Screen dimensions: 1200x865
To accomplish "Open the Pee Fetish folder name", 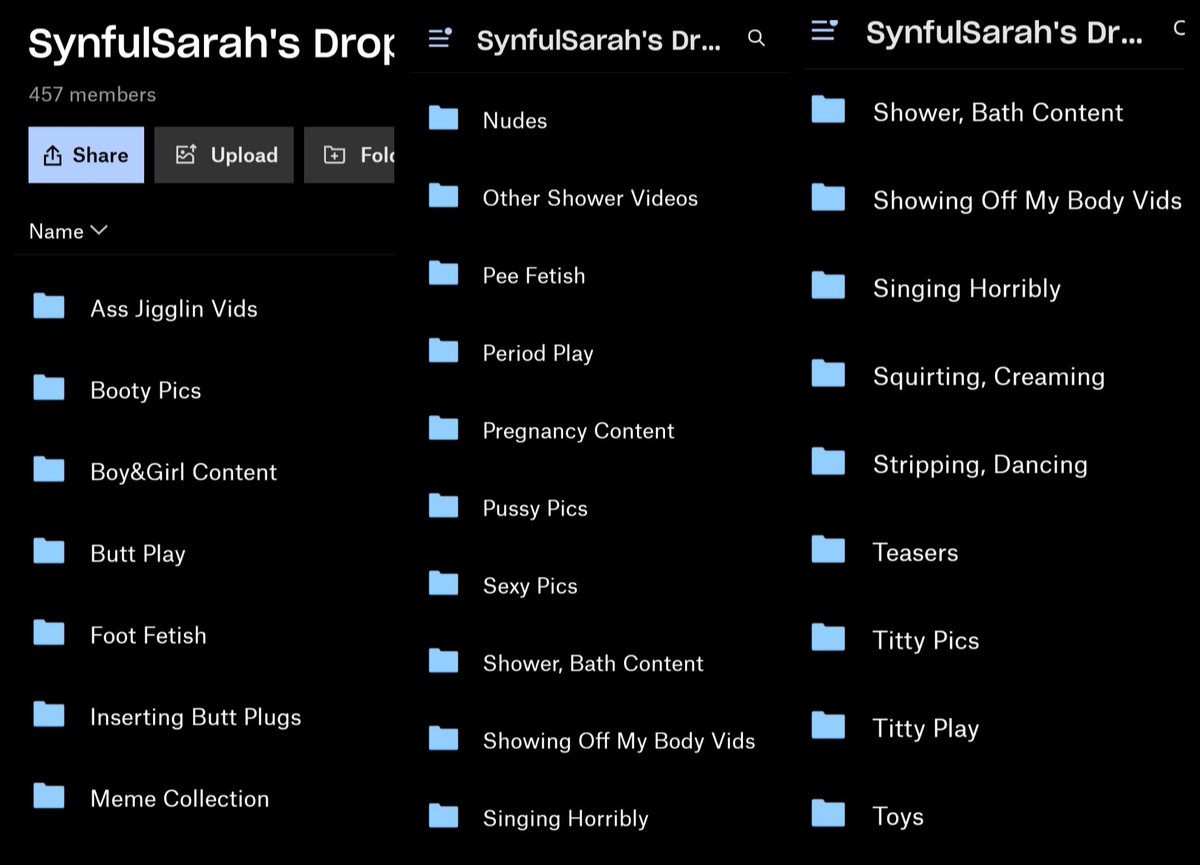I will 534,276.
